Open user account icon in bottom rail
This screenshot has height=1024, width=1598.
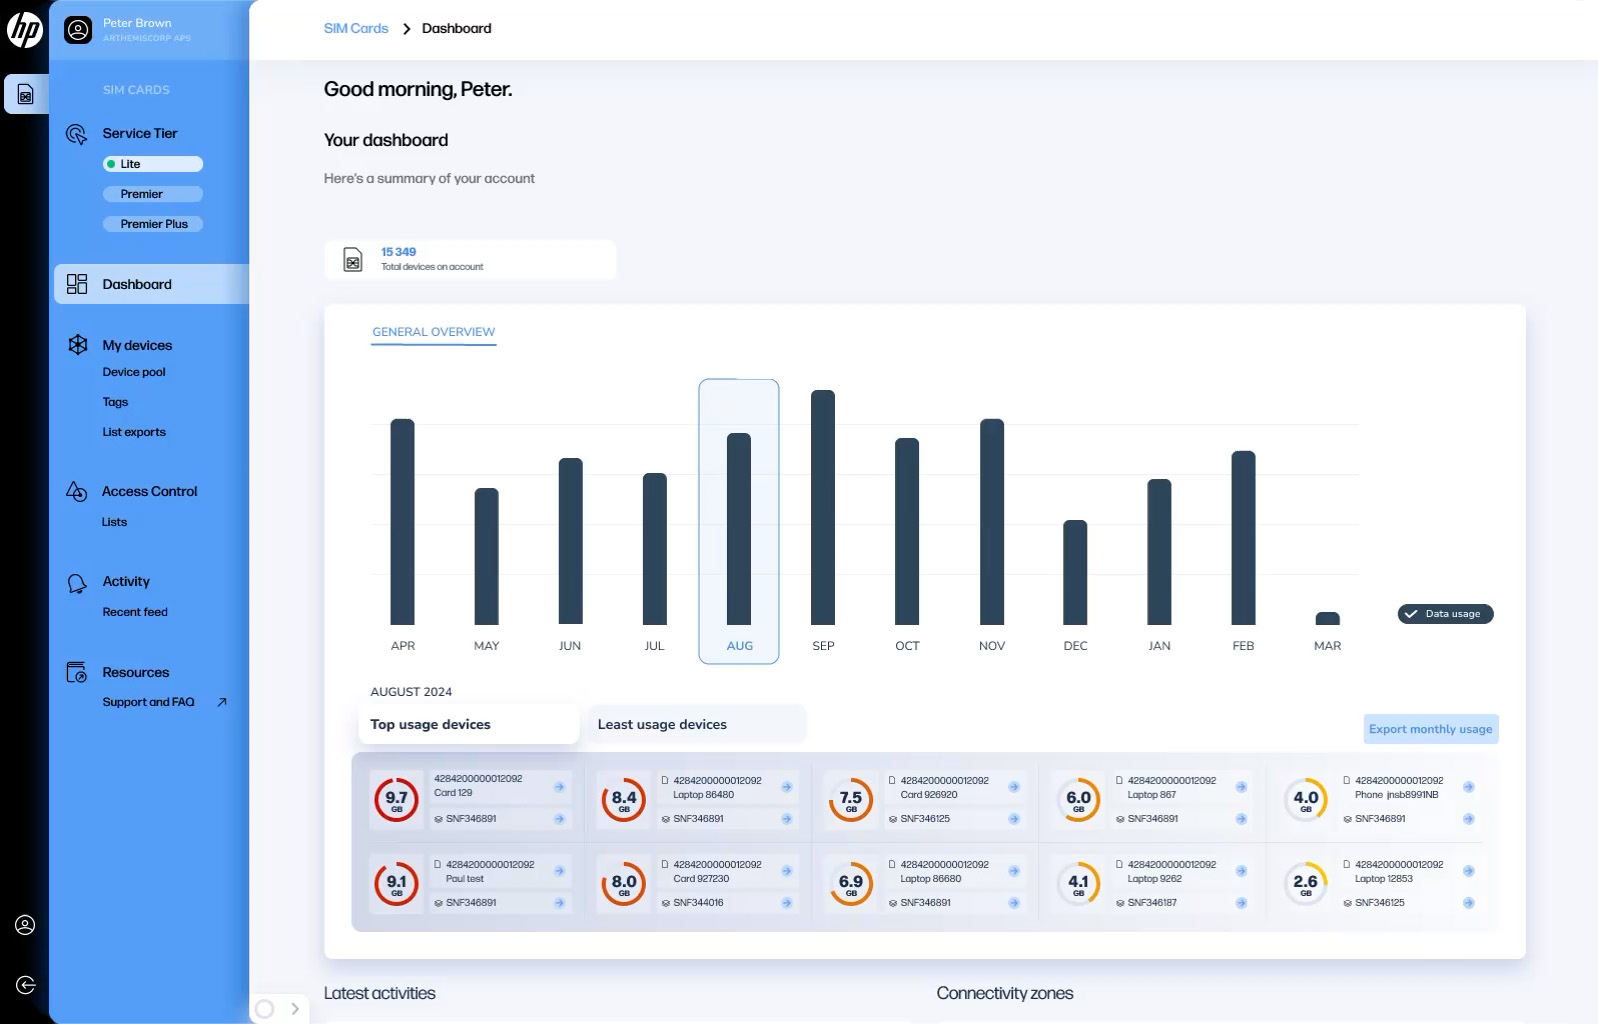[x=26, y=925]
